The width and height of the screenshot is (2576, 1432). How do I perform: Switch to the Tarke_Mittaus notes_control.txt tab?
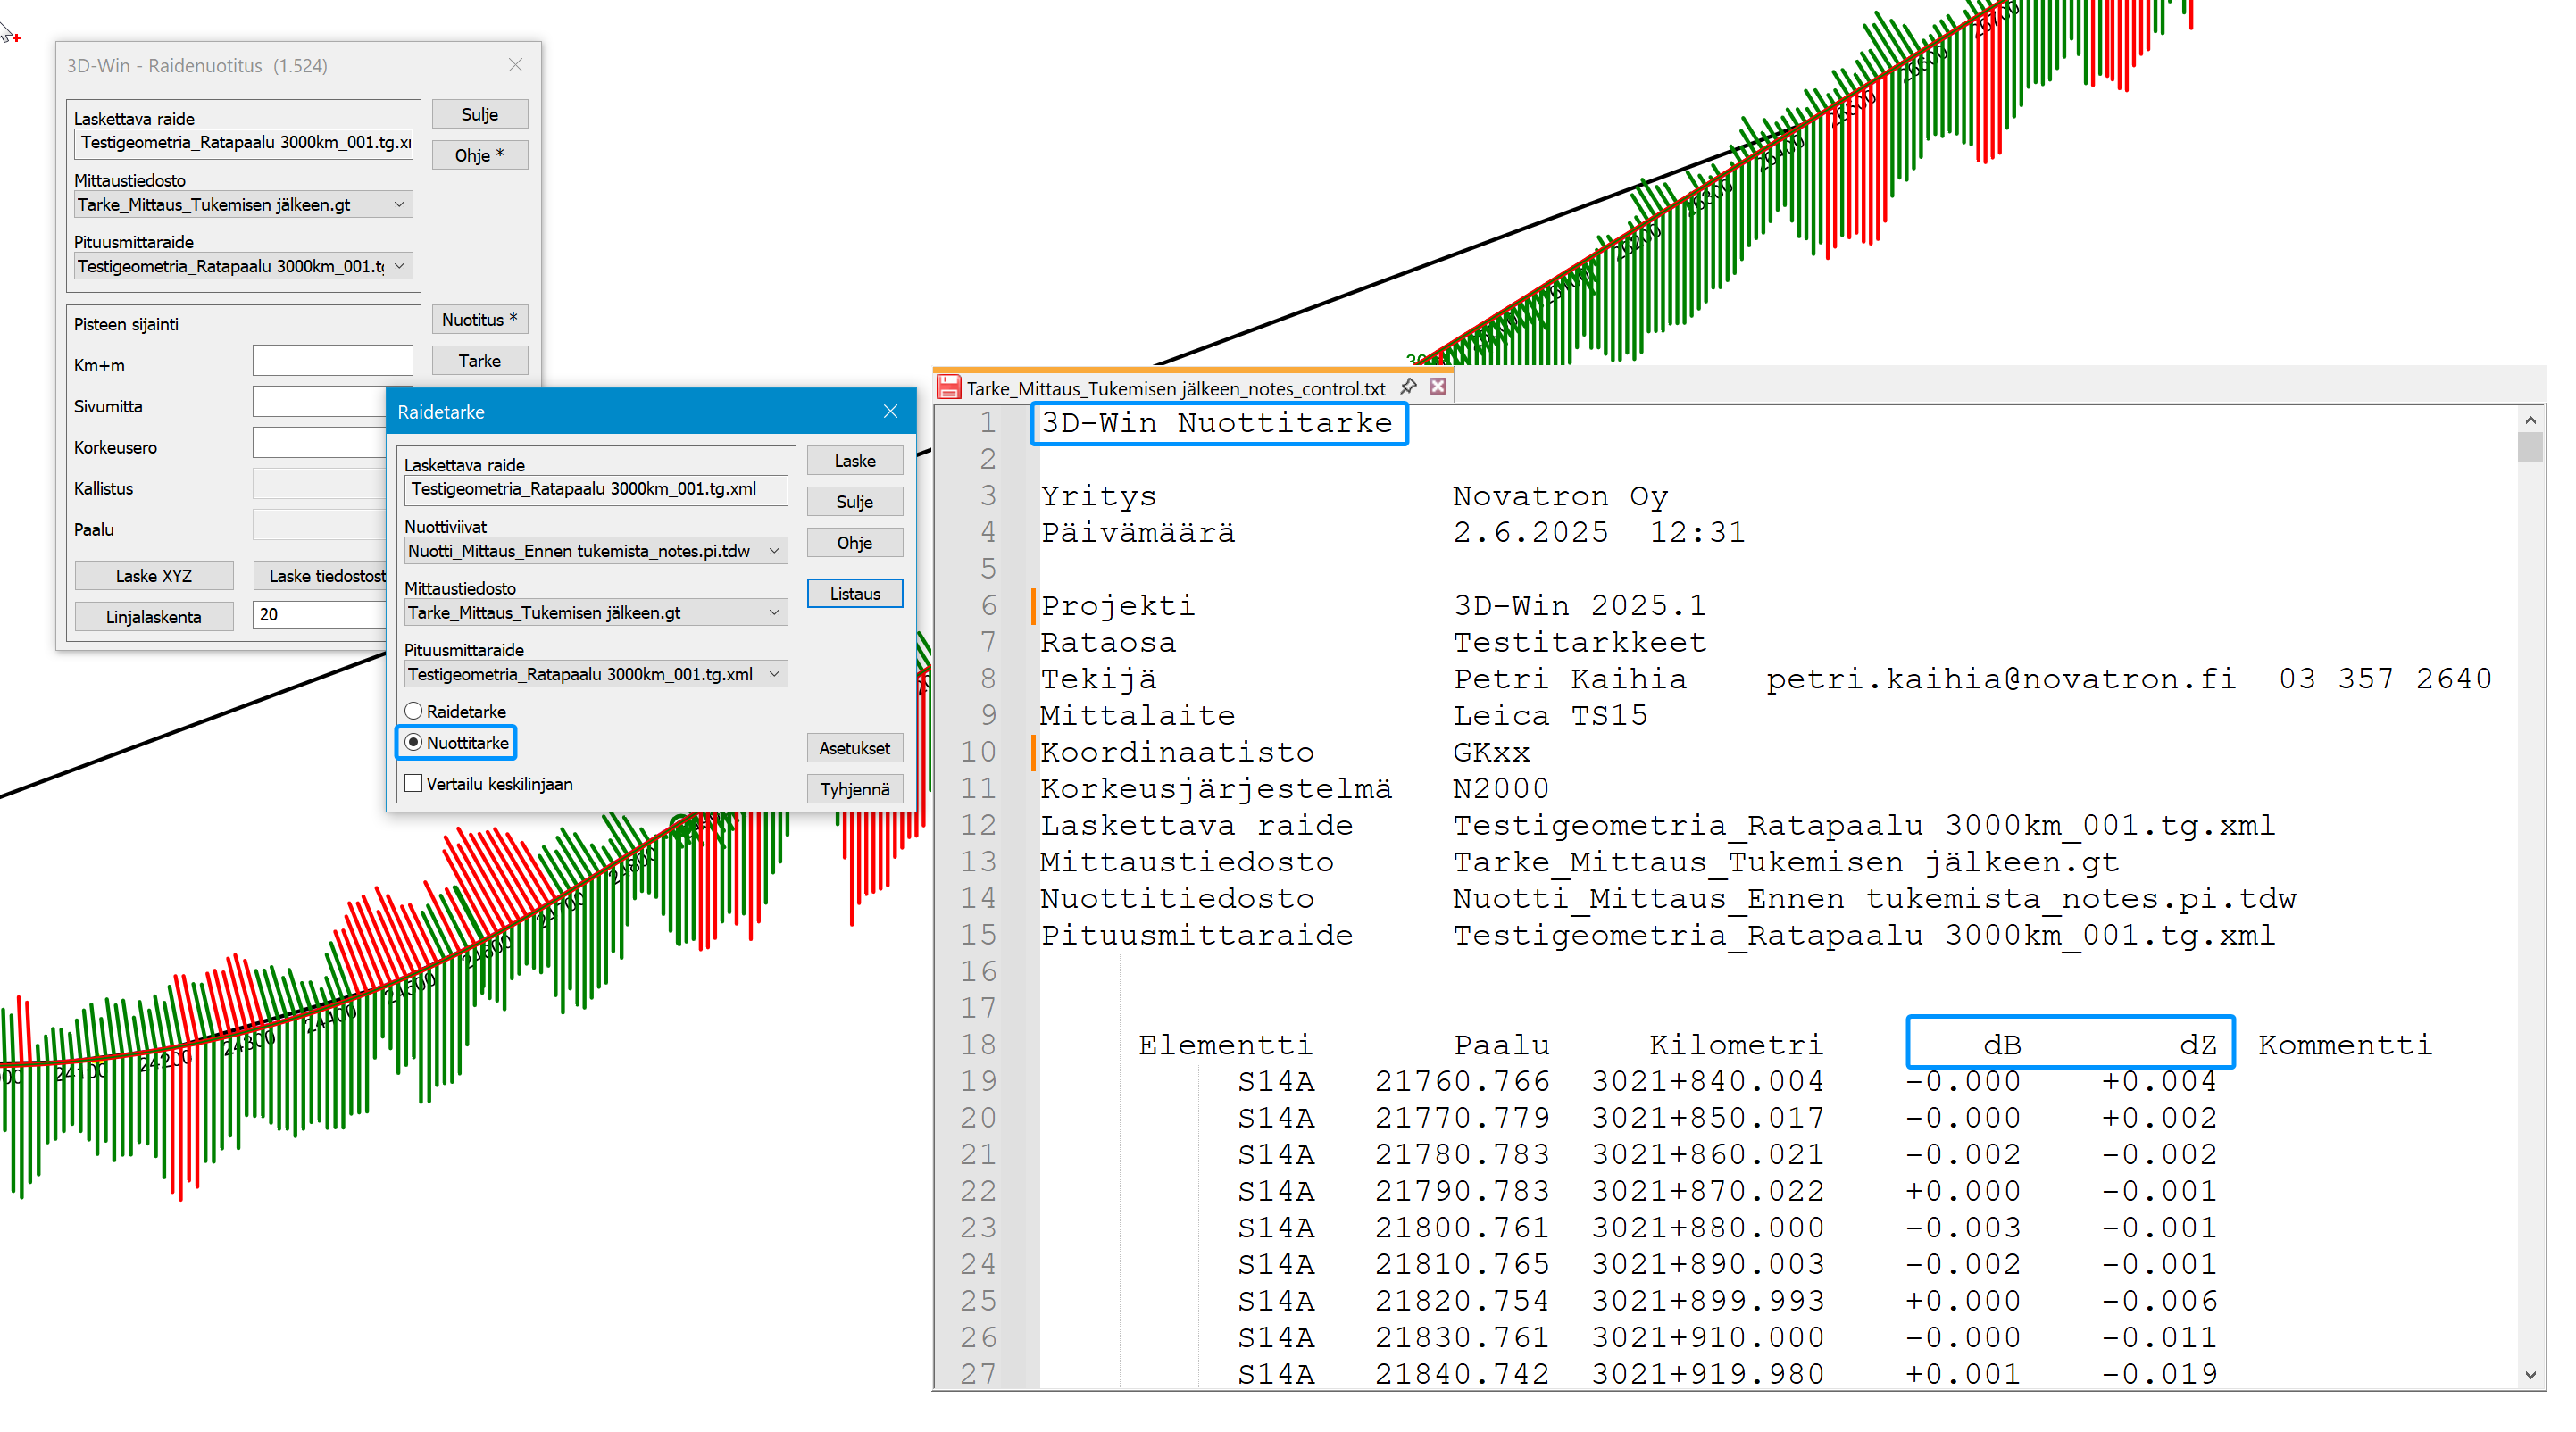pos(1175,388)
